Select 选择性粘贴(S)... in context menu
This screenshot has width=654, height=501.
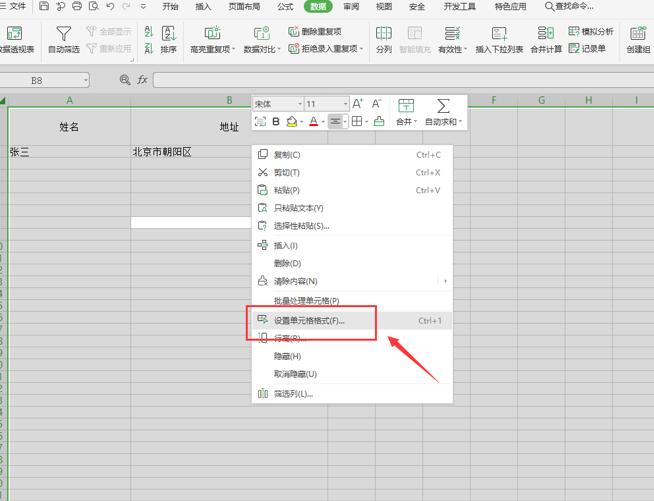[x=352, y=226]
